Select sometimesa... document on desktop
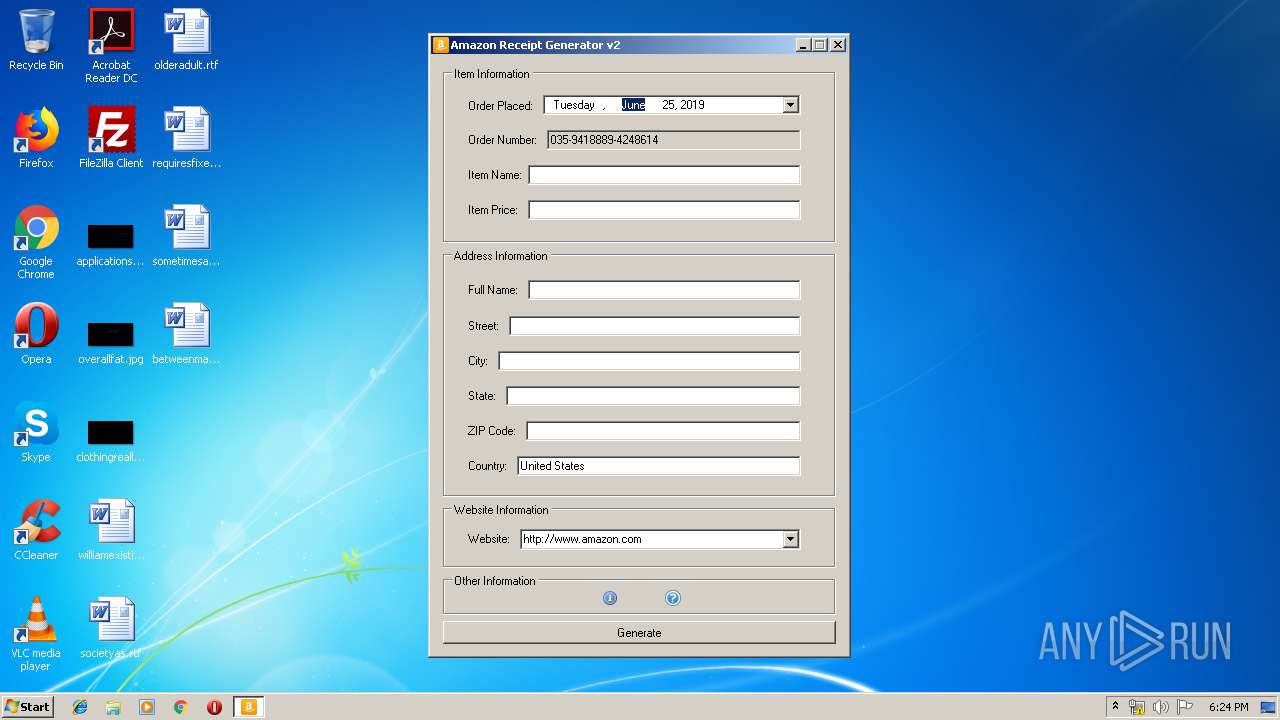1280x720 pixels. click(x=186, y=236)
